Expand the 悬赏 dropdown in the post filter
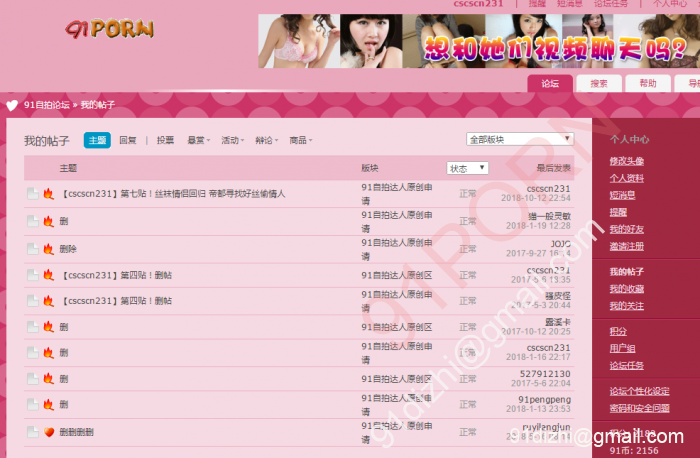Viewport: 700px width, 458px height. click(x=198, y=141)
